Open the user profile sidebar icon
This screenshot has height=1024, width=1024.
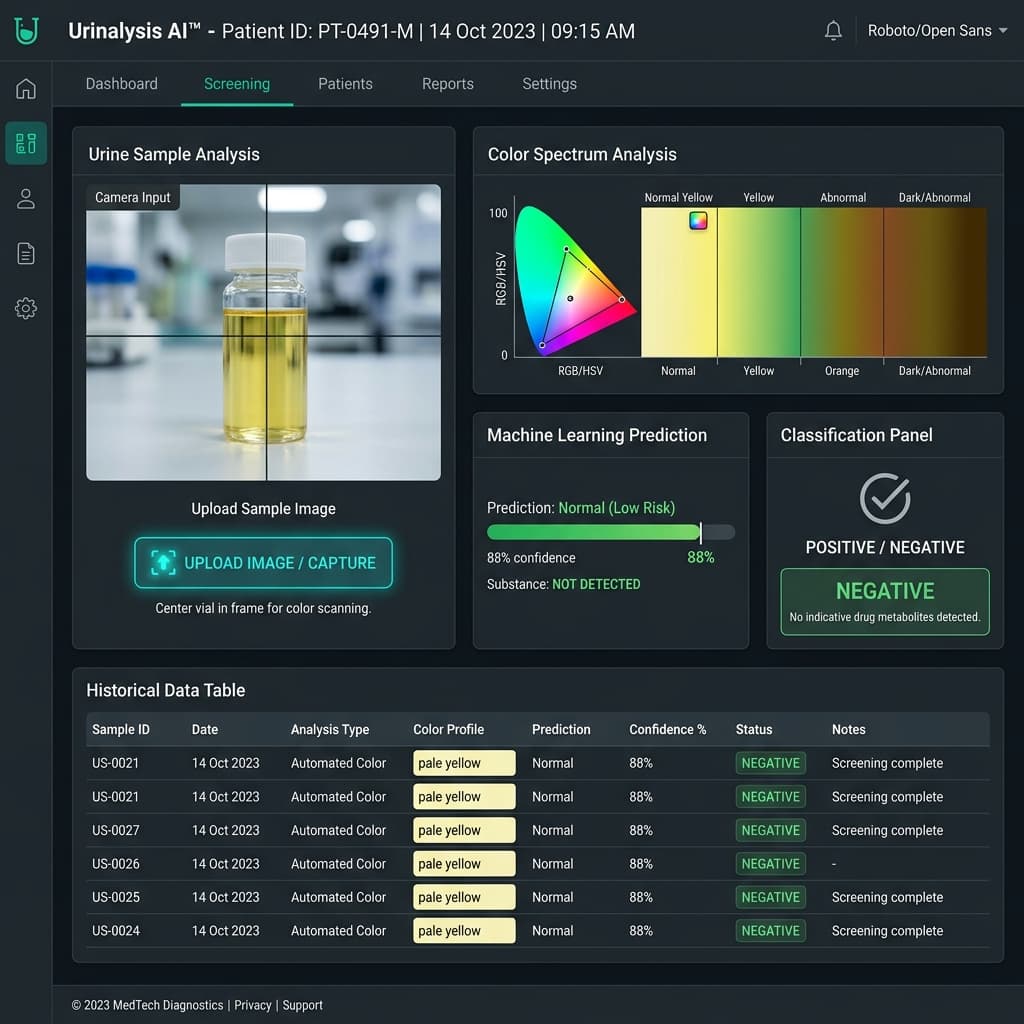[x=26, y=199]
